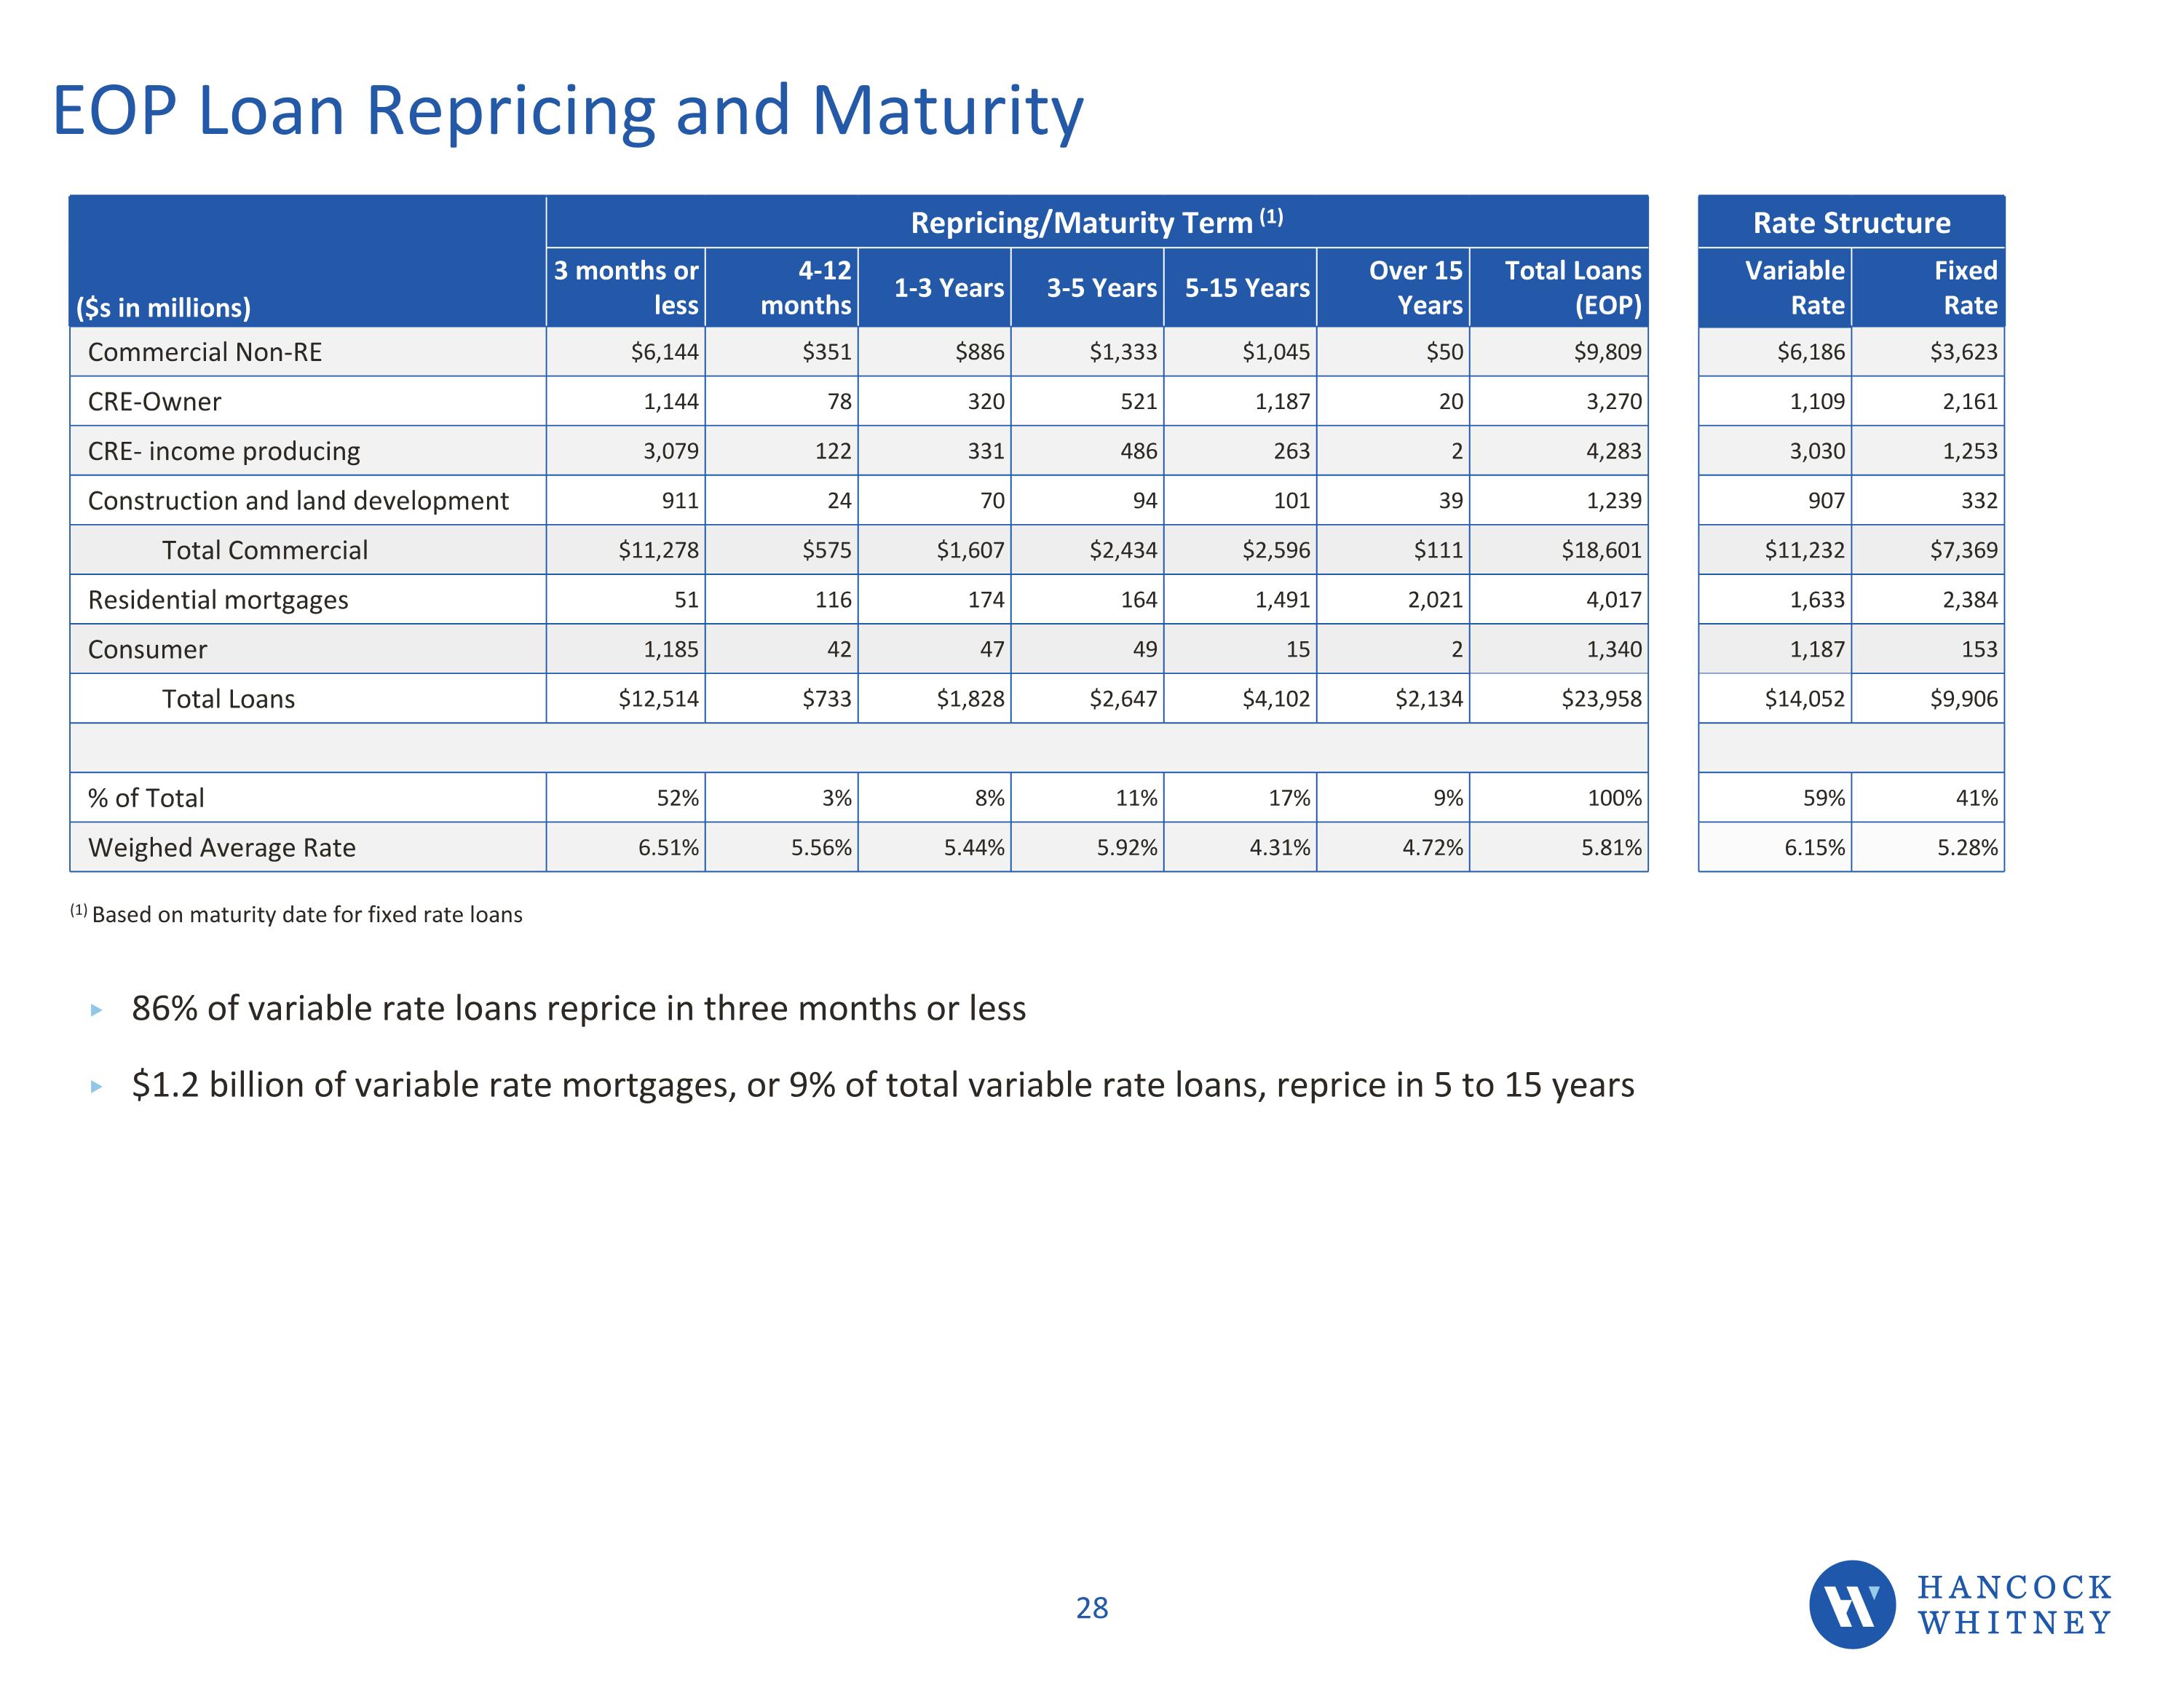
Task: Select the Weighed Average Rate row label
Action: (x=221, y=848)
